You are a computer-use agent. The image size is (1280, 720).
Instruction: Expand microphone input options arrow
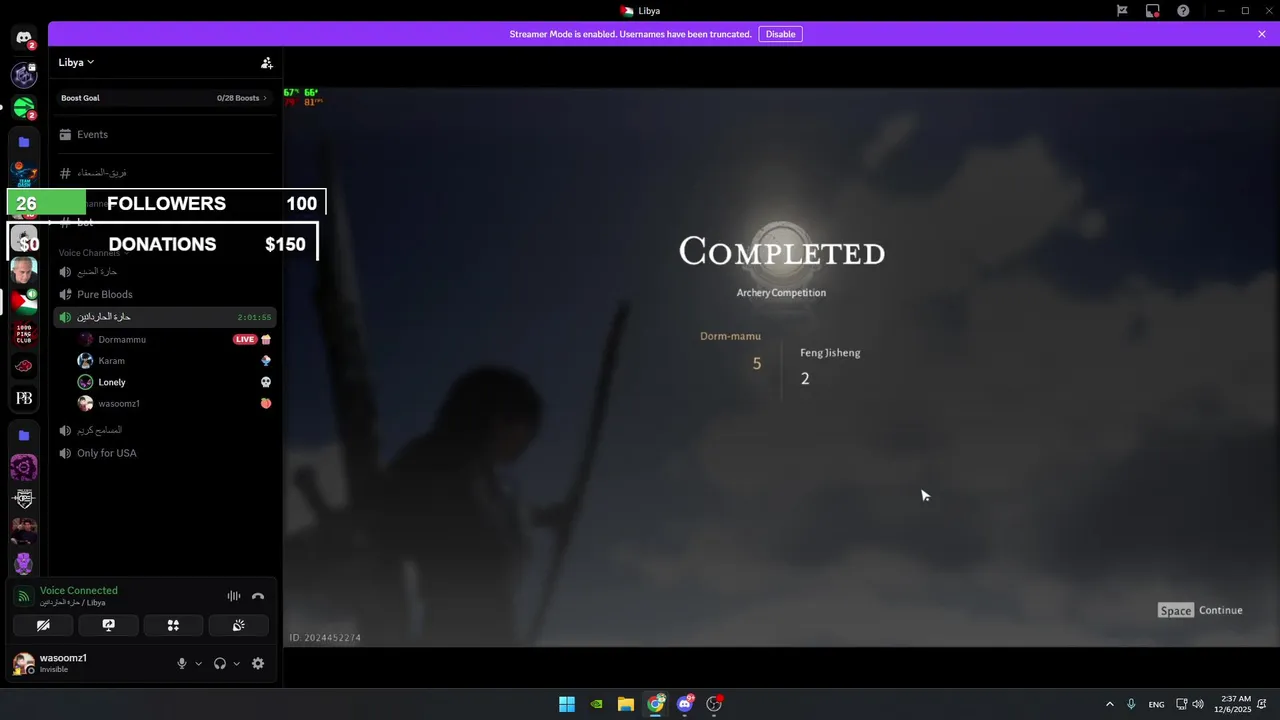[x=198, y=663]
